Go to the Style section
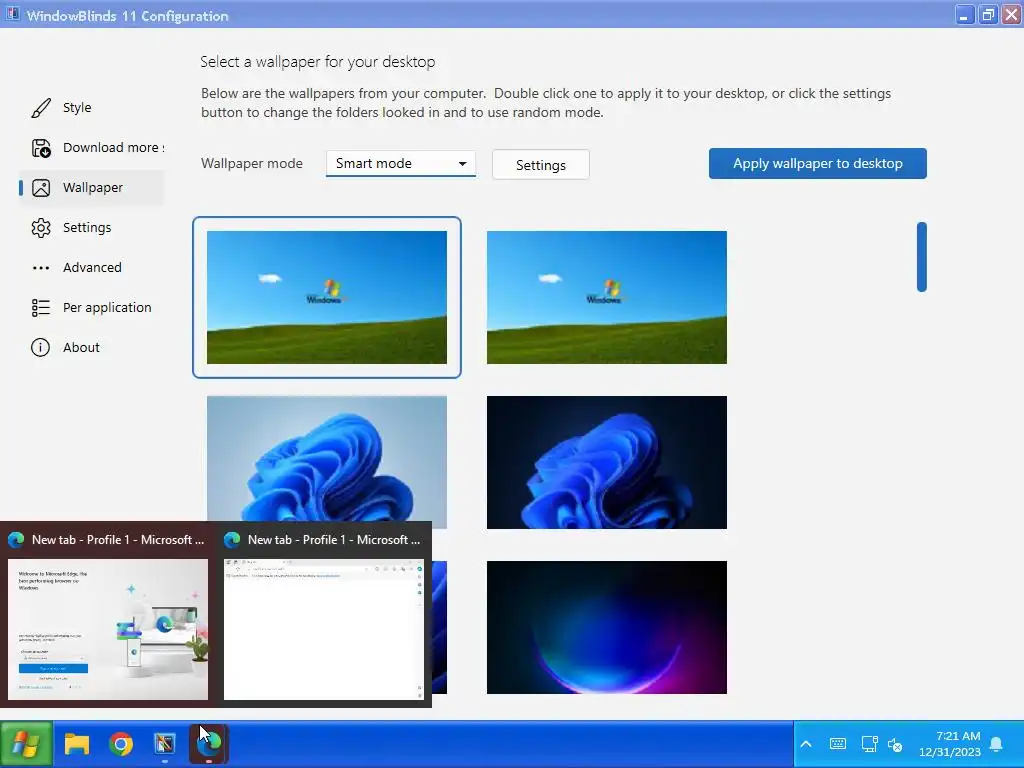This screenshot has height=768, width=1024. point(77,108)
